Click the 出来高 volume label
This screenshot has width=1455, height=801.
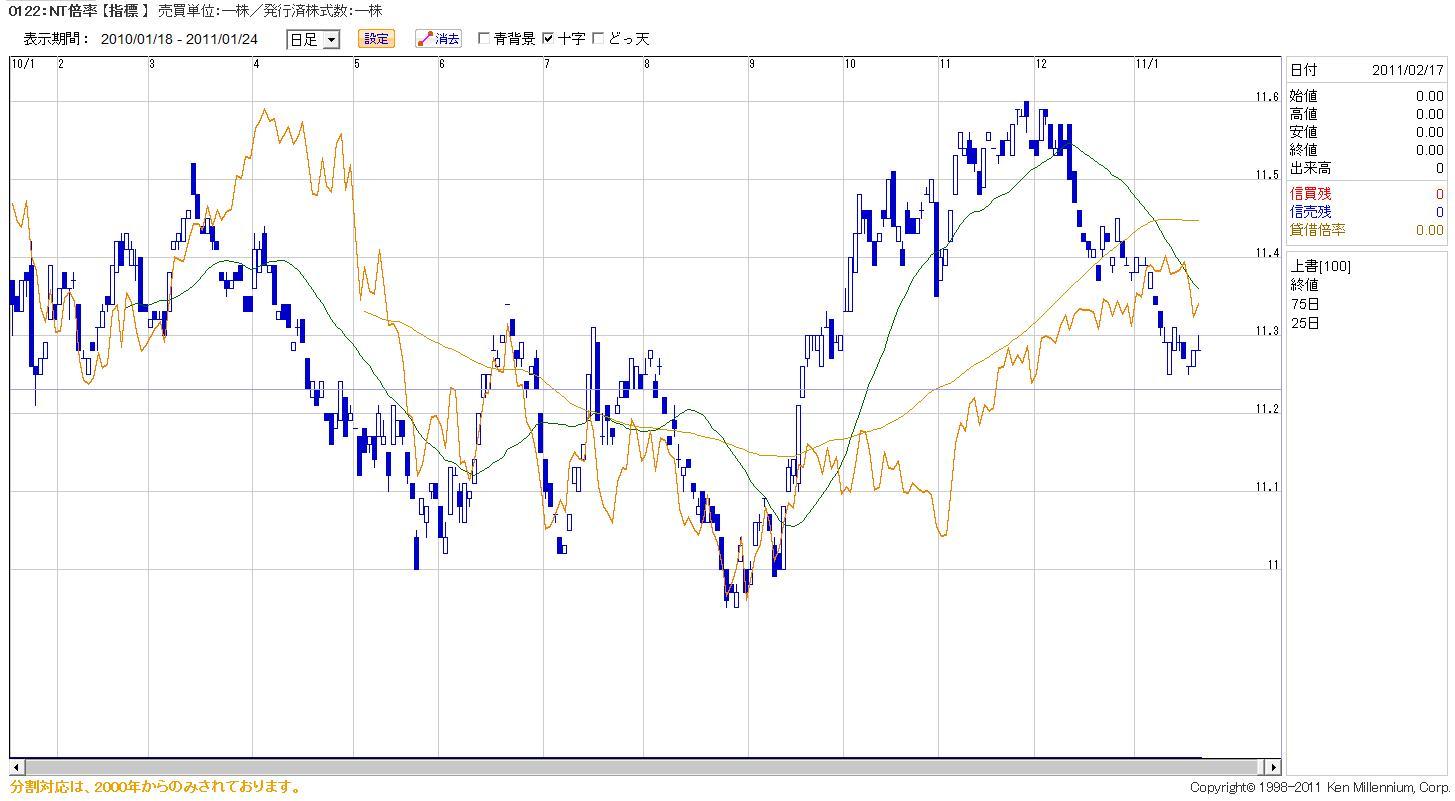pyautogui.click(x=1310, y=168)
